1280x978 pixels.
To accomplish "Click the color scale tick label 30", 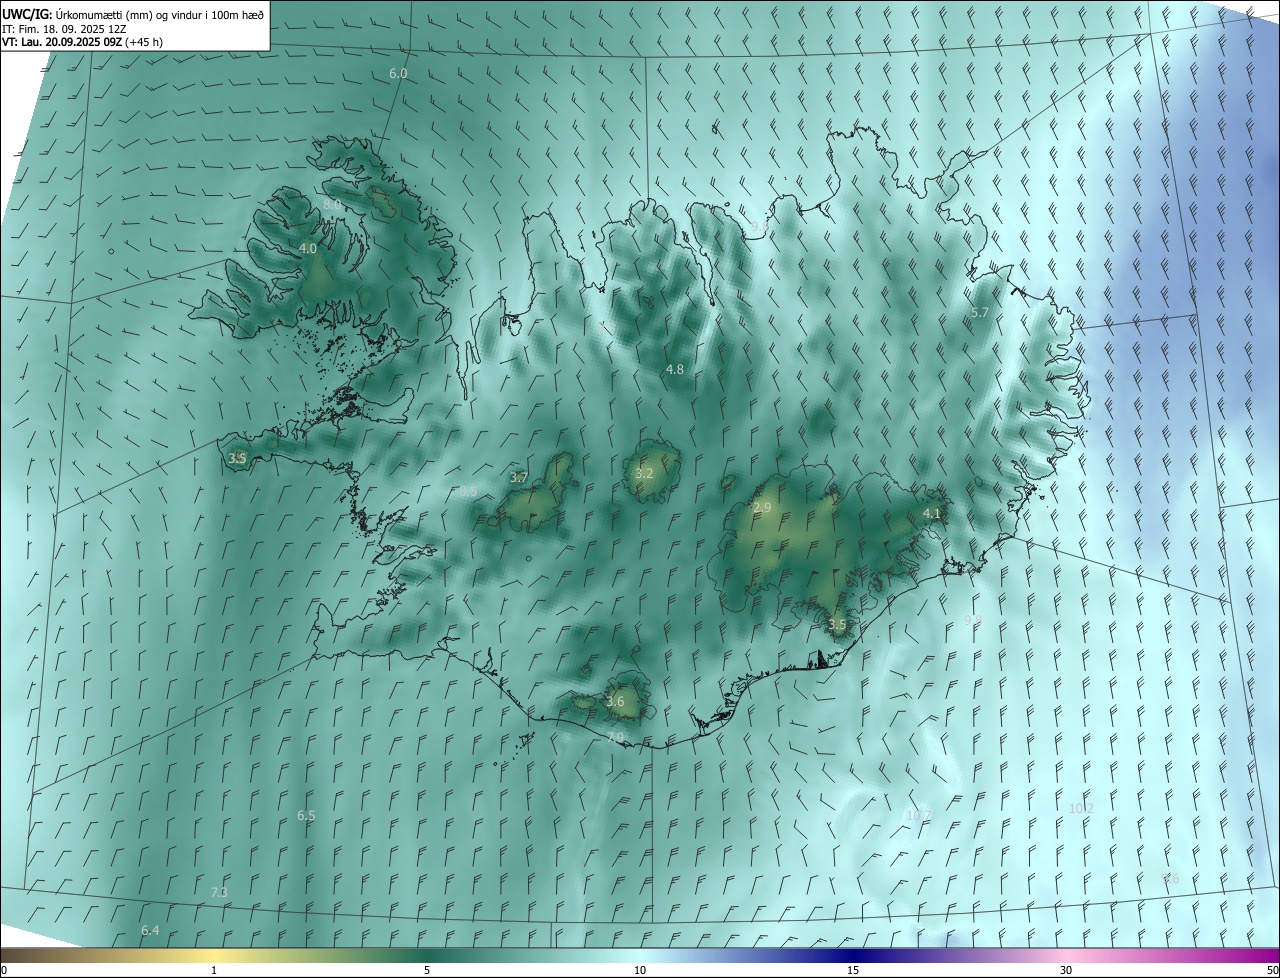I will (x=1066, y=970).
